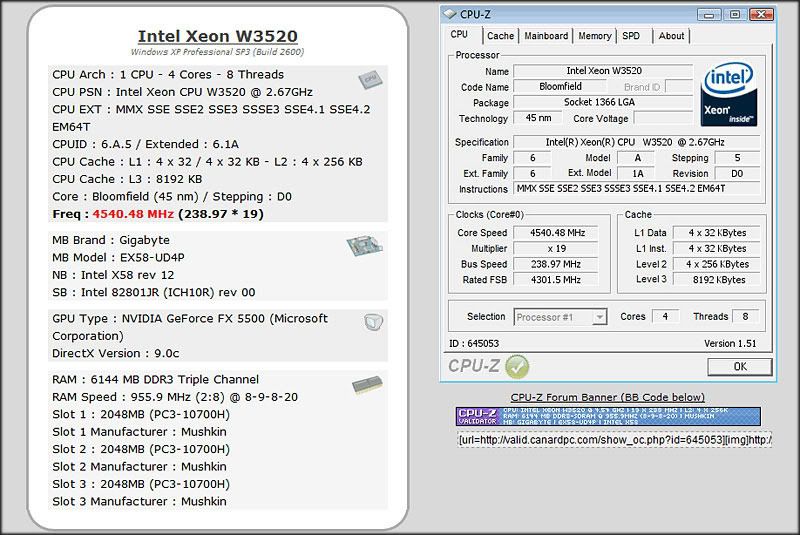Click the L1 Inst. cache value

click(x=717, y=249)
